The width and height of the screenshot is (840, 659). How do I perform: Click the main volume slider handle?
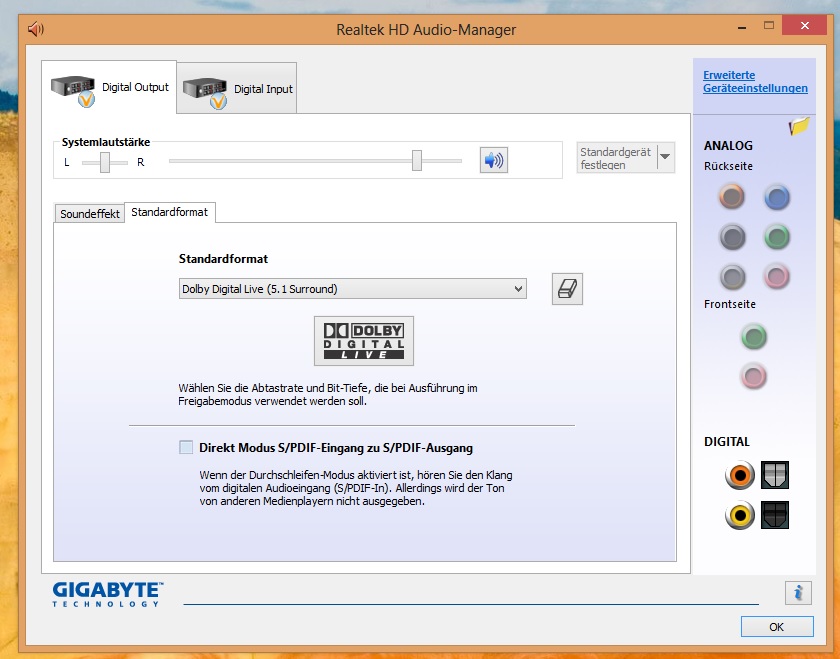(417, 160)
